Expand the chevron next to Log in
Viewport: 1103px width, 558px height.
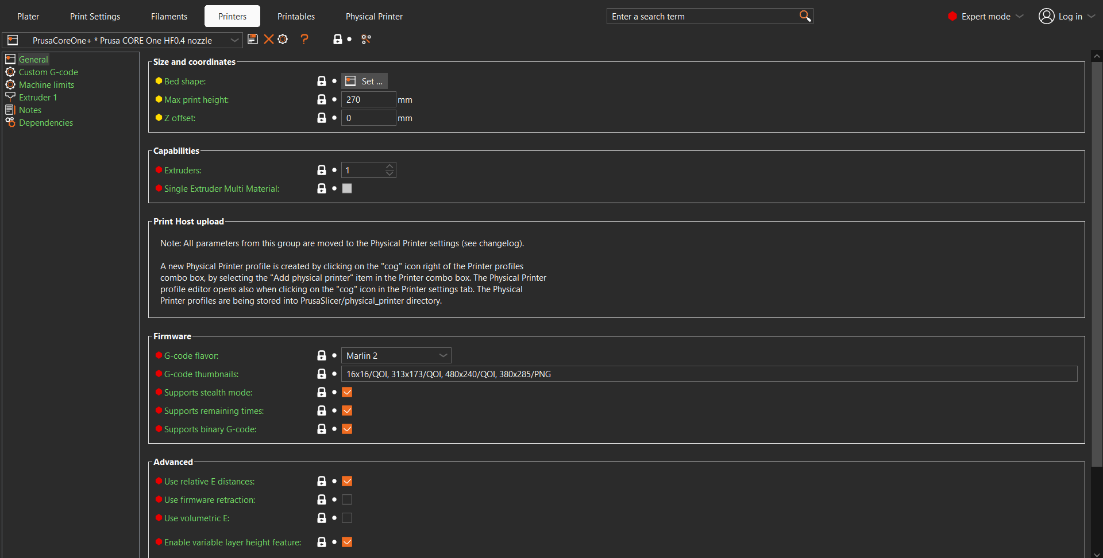click(1090, 16)
